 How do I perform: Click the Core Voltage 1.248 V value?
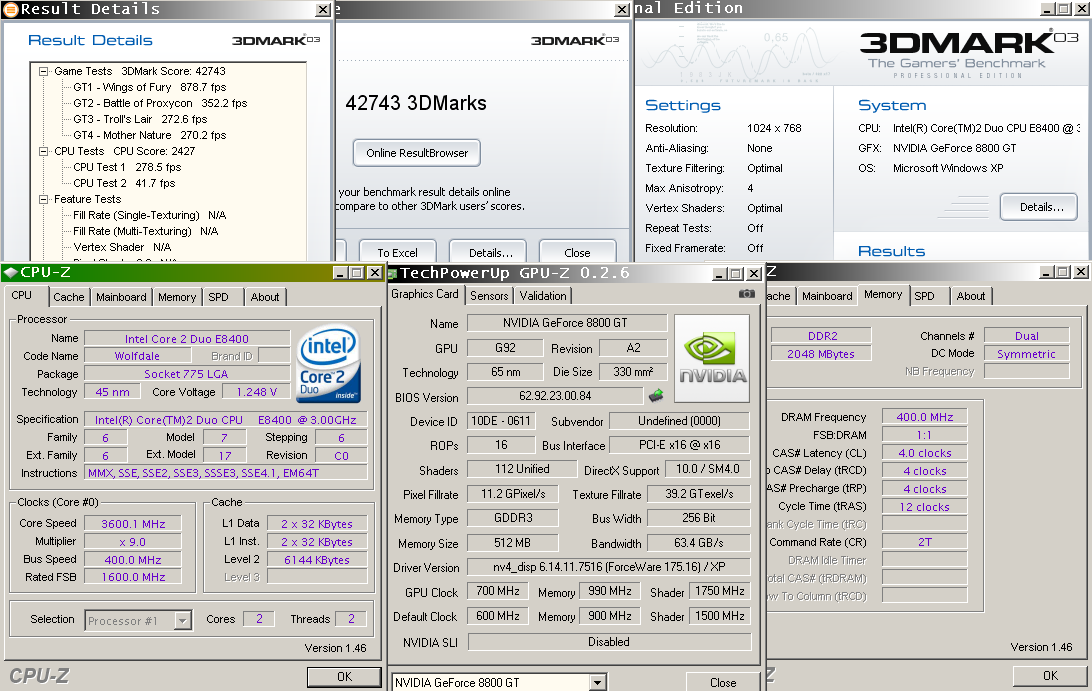(256, 392)
